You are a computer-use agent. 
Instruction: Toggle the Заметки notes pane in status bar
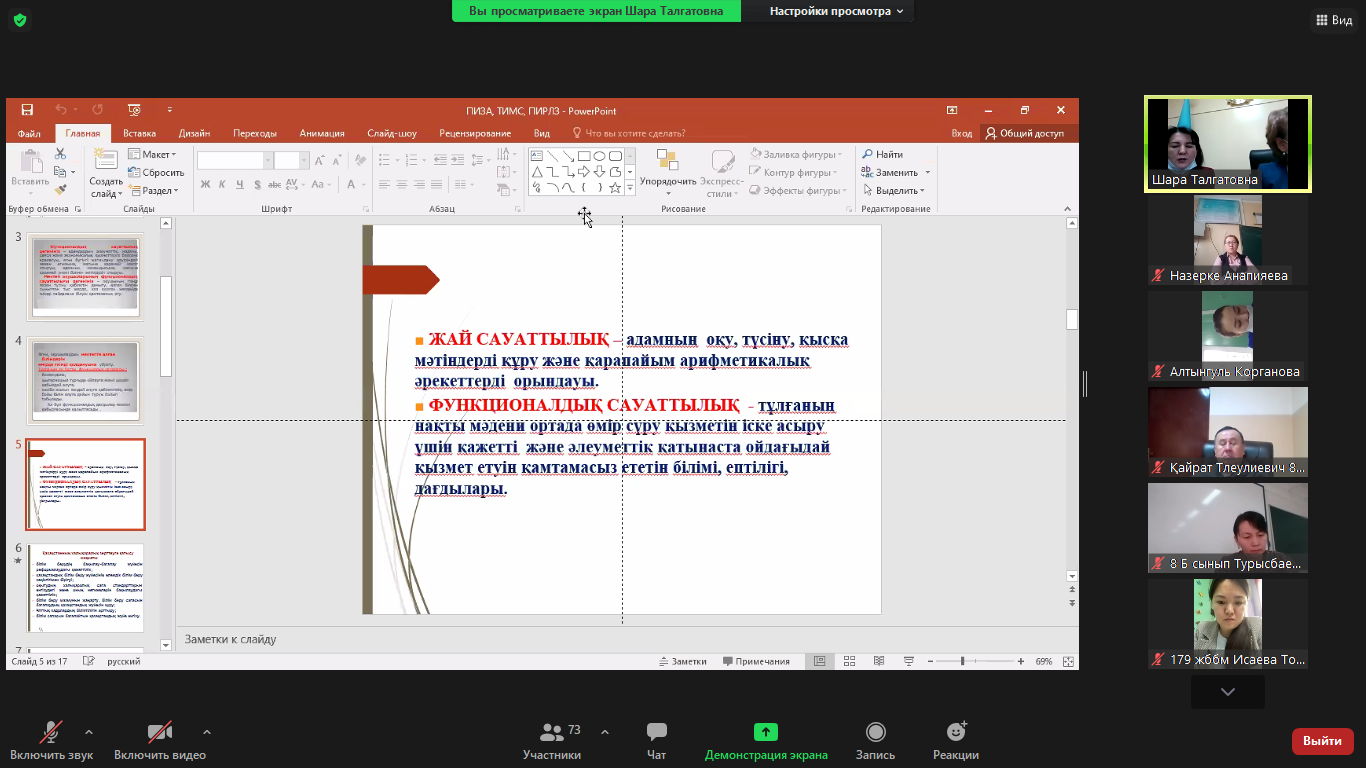pos(682,661)
